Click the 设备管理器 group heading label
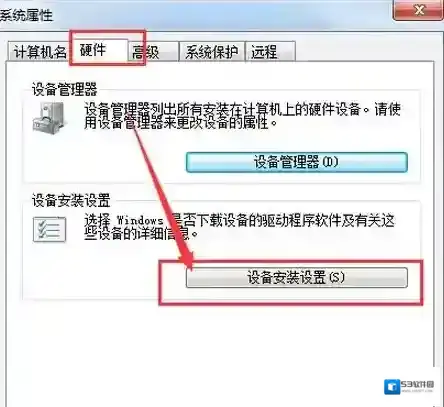Image resolution: width=444 pixels, height=407 pixels. tap(64, 89)
